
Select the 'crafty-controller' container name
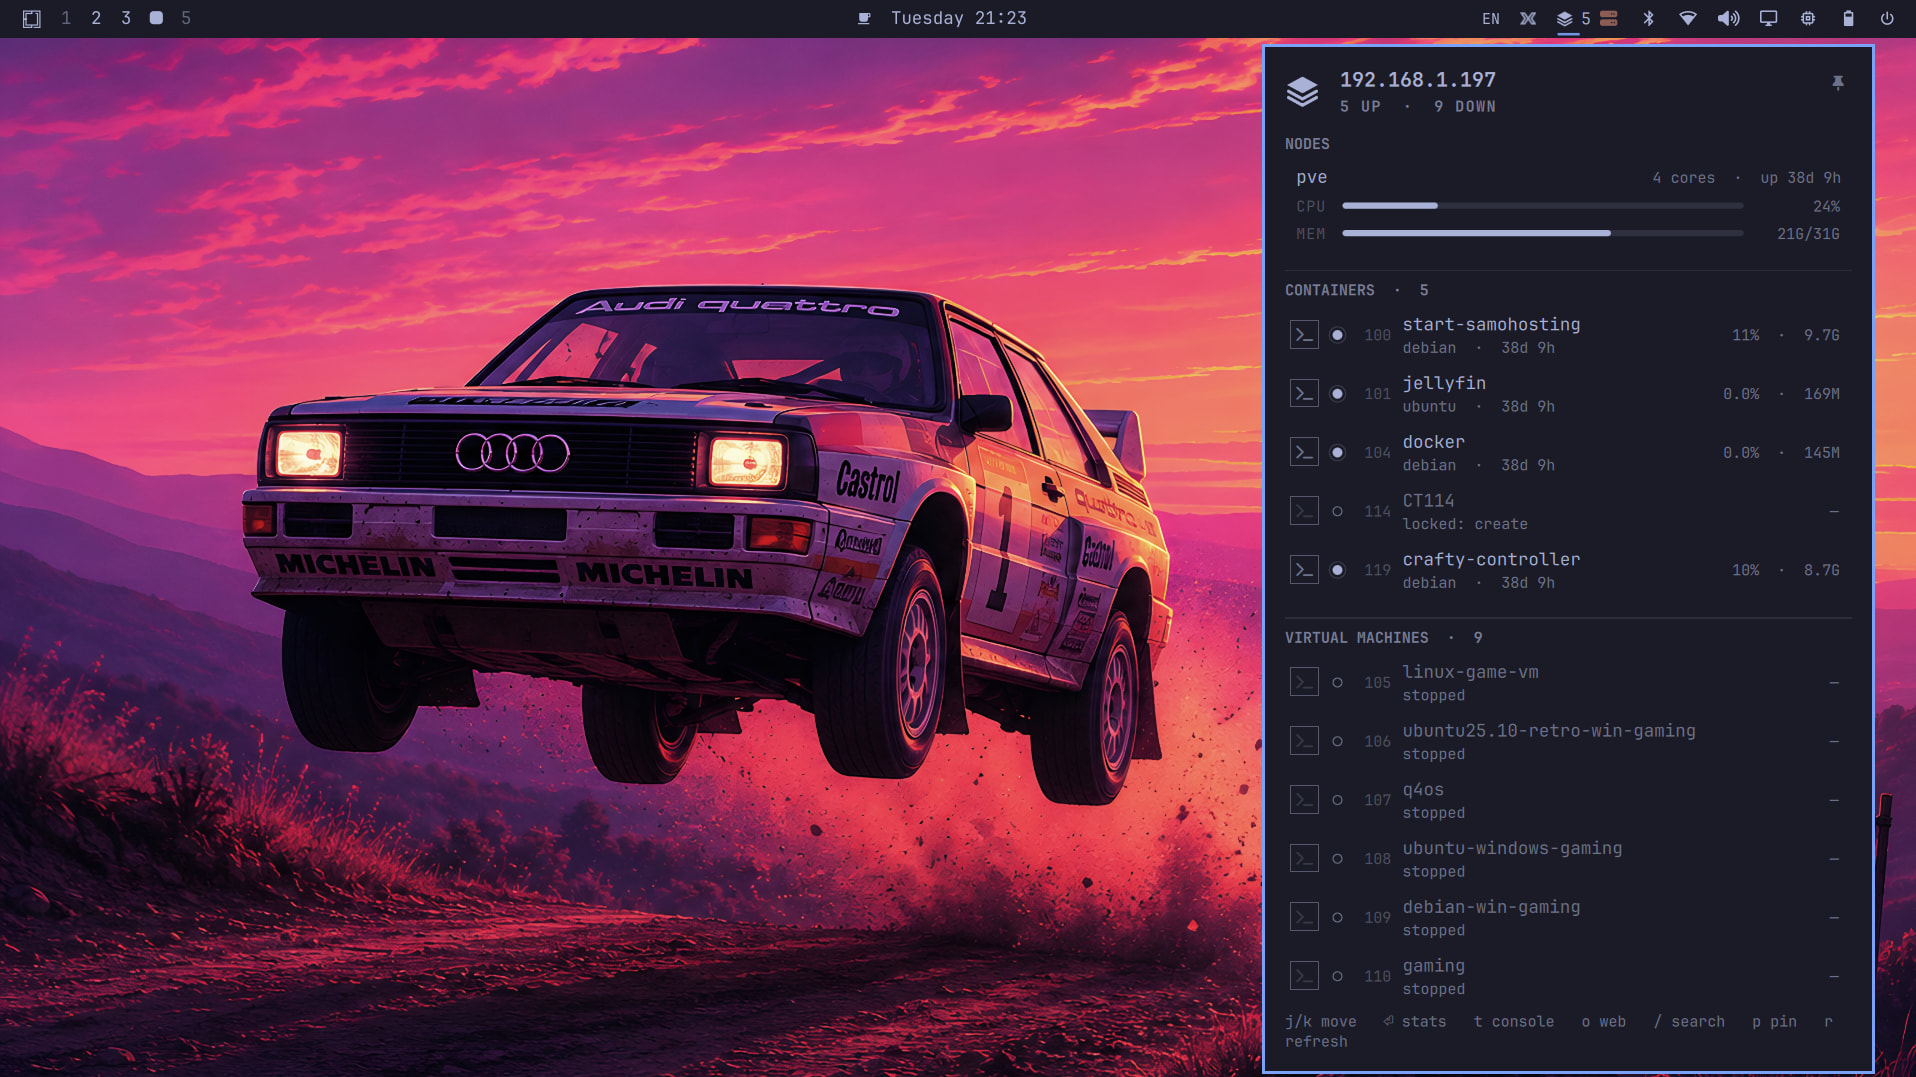1491,560
